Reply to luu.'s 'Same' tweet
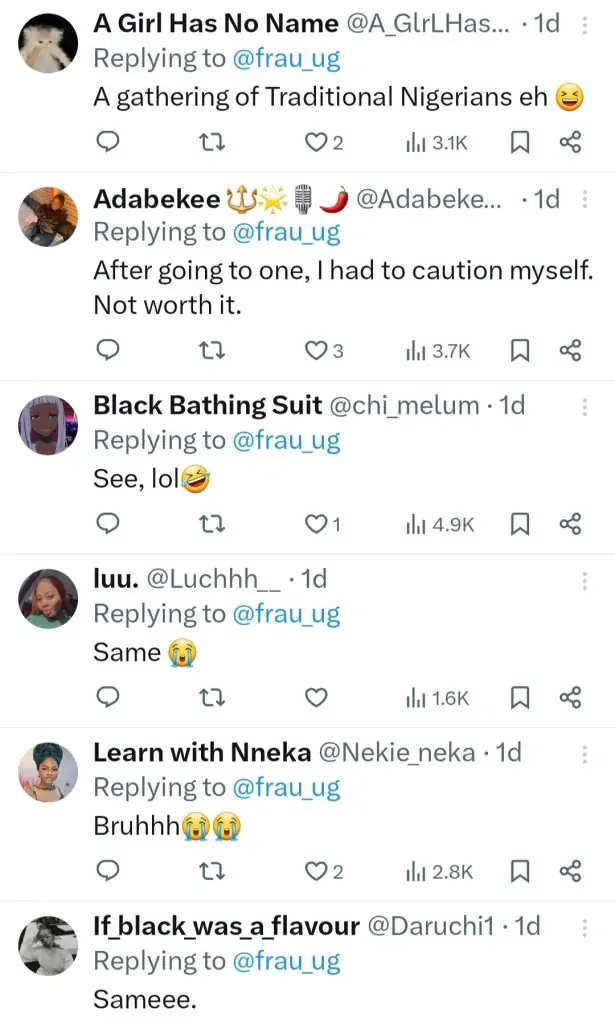Screen dimensions: 615x1024 [107, 697]
